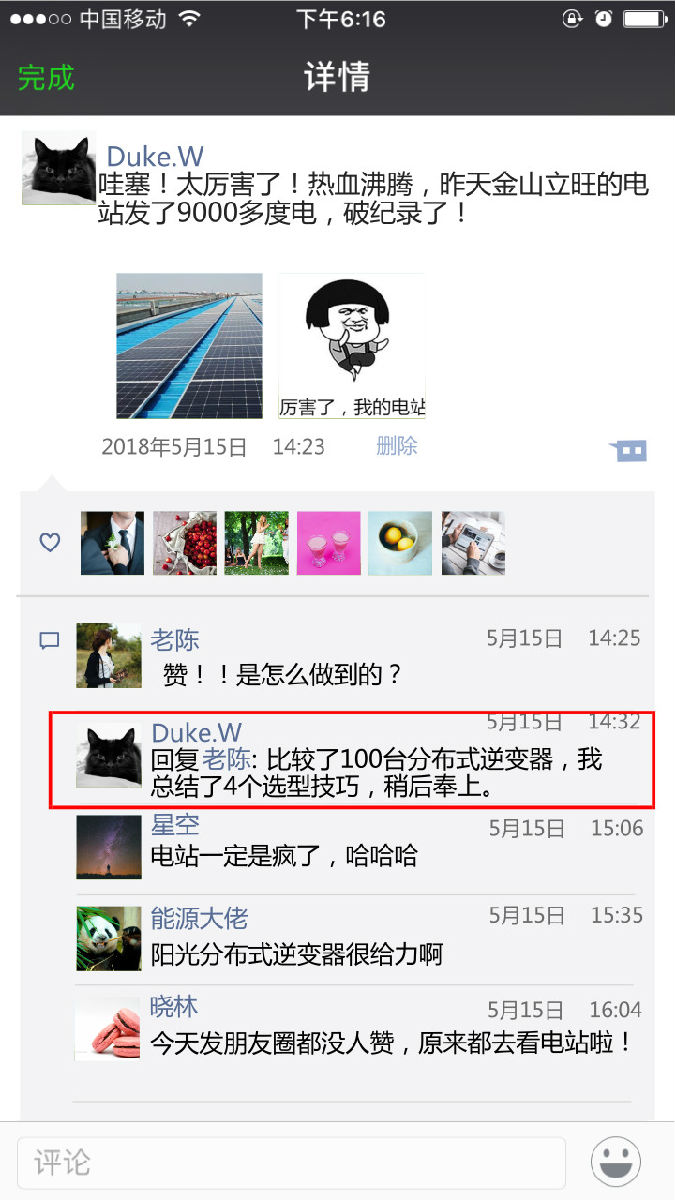Screen dimensions: 675x1200
Task: Open the solar panel photo thumbnail
Action: point(189,346)
